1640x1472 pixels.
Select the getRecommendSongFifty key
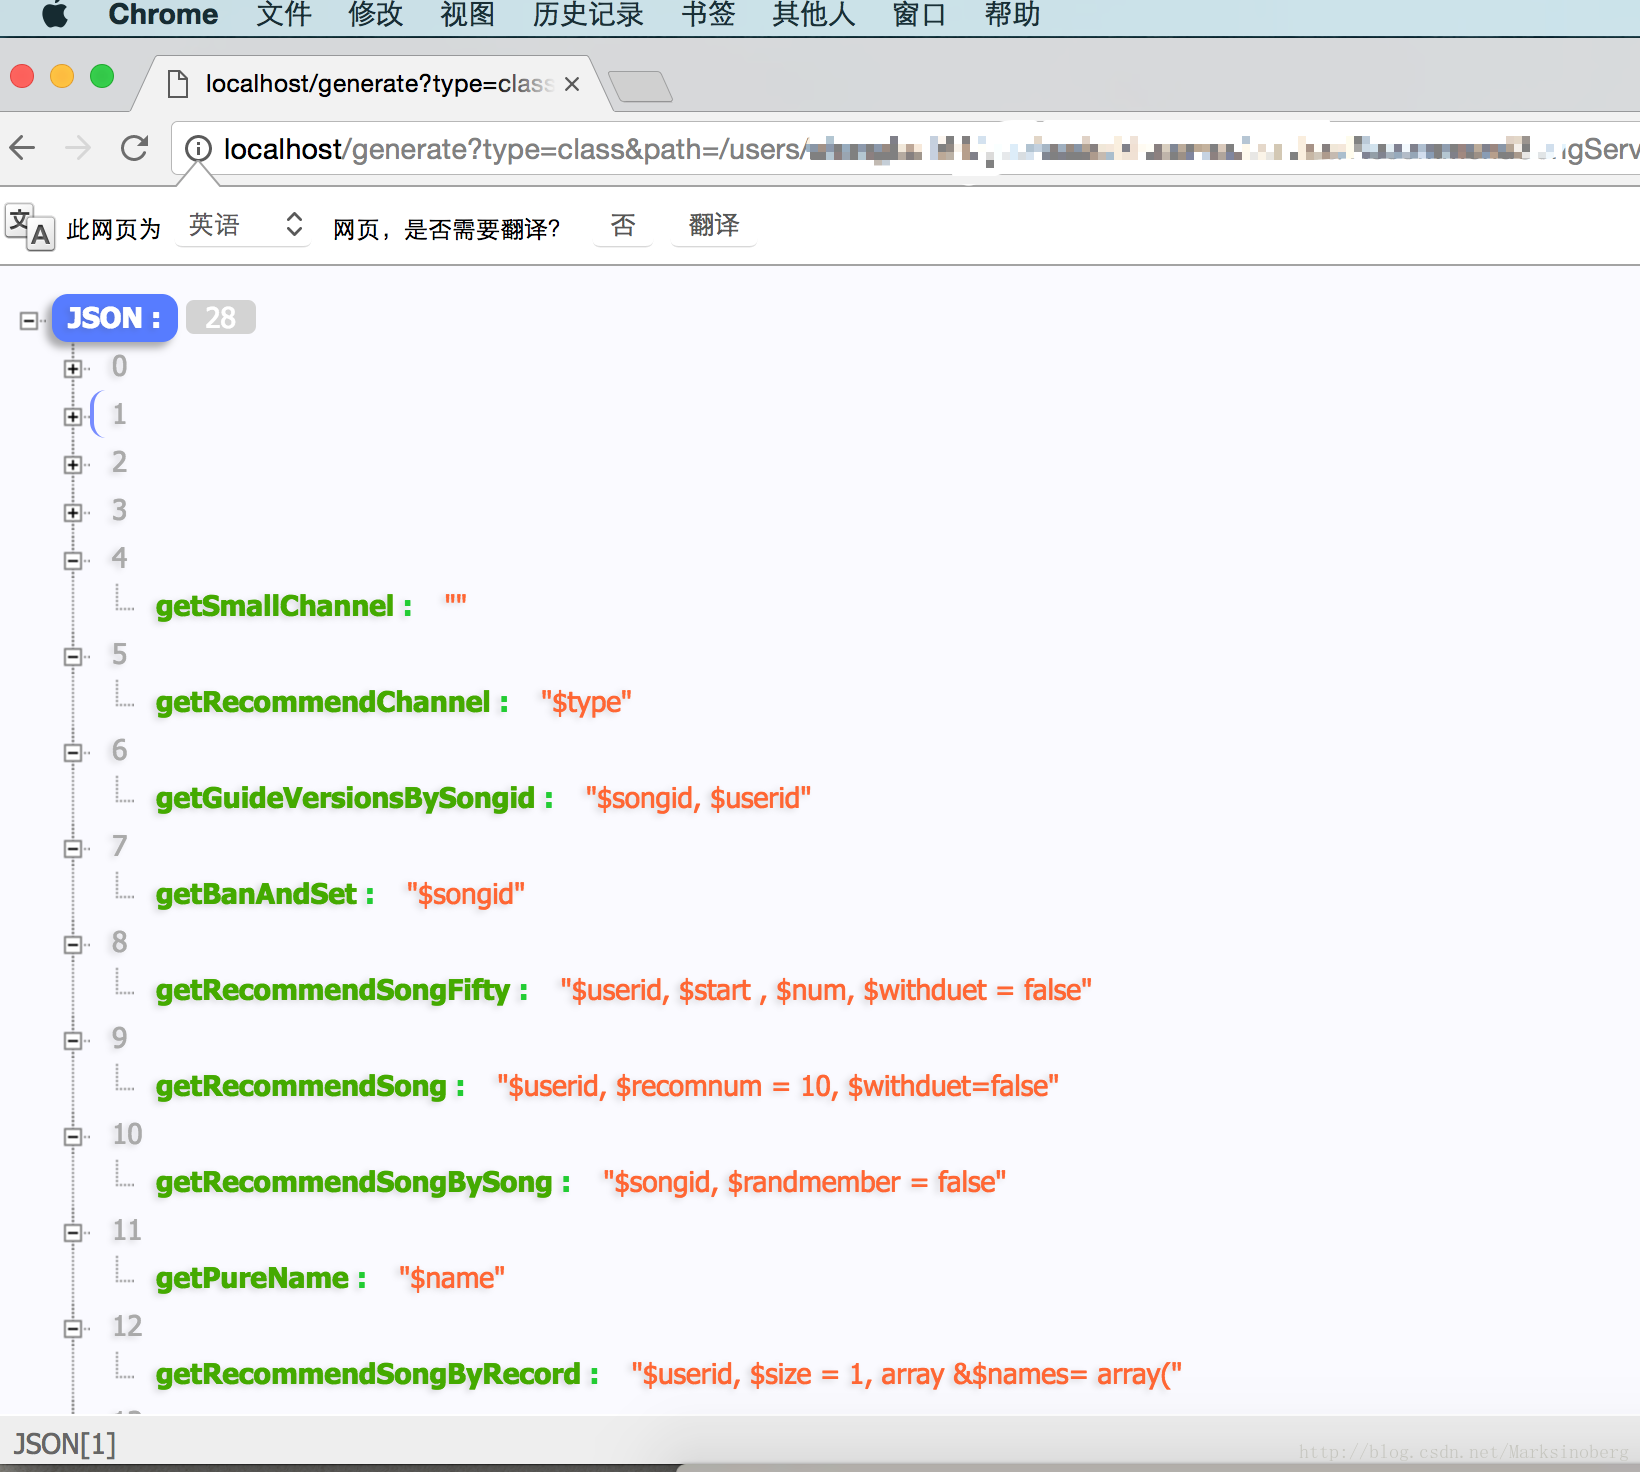333,990
